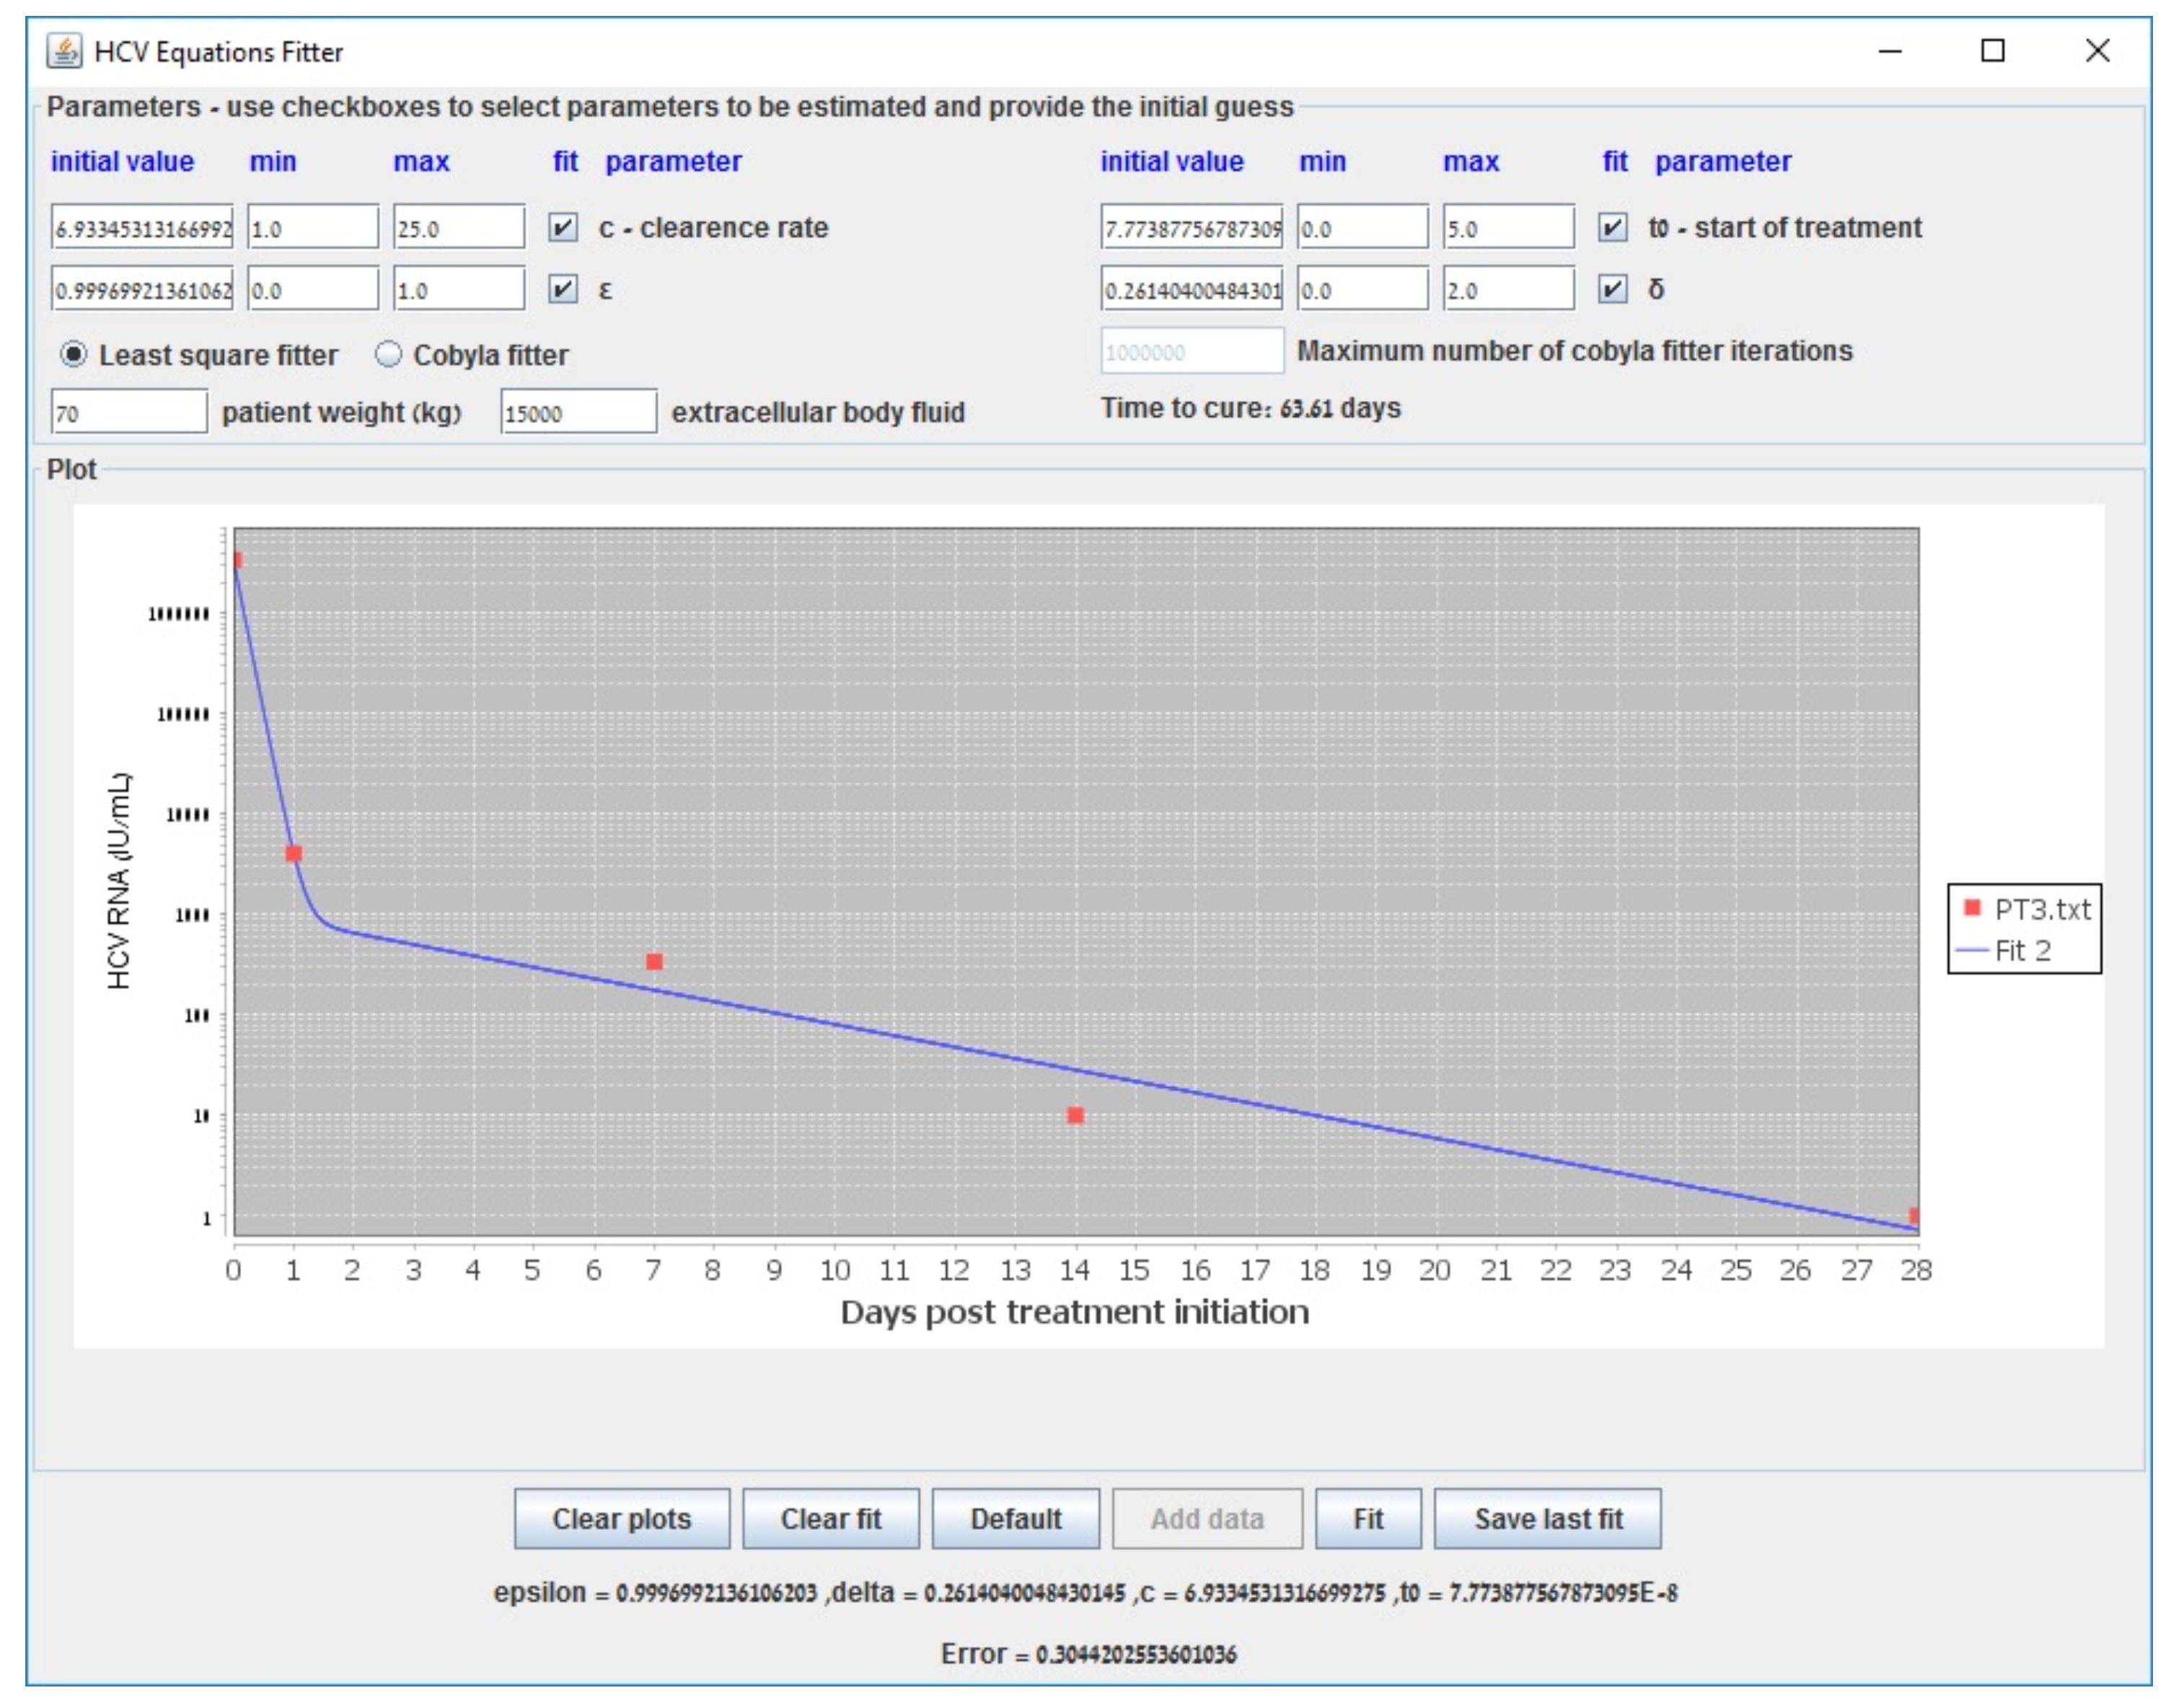Viewport: 2184px width, 1706px height.
Task: Reset values with the Default button
Action: [x=1015, y=1519]
